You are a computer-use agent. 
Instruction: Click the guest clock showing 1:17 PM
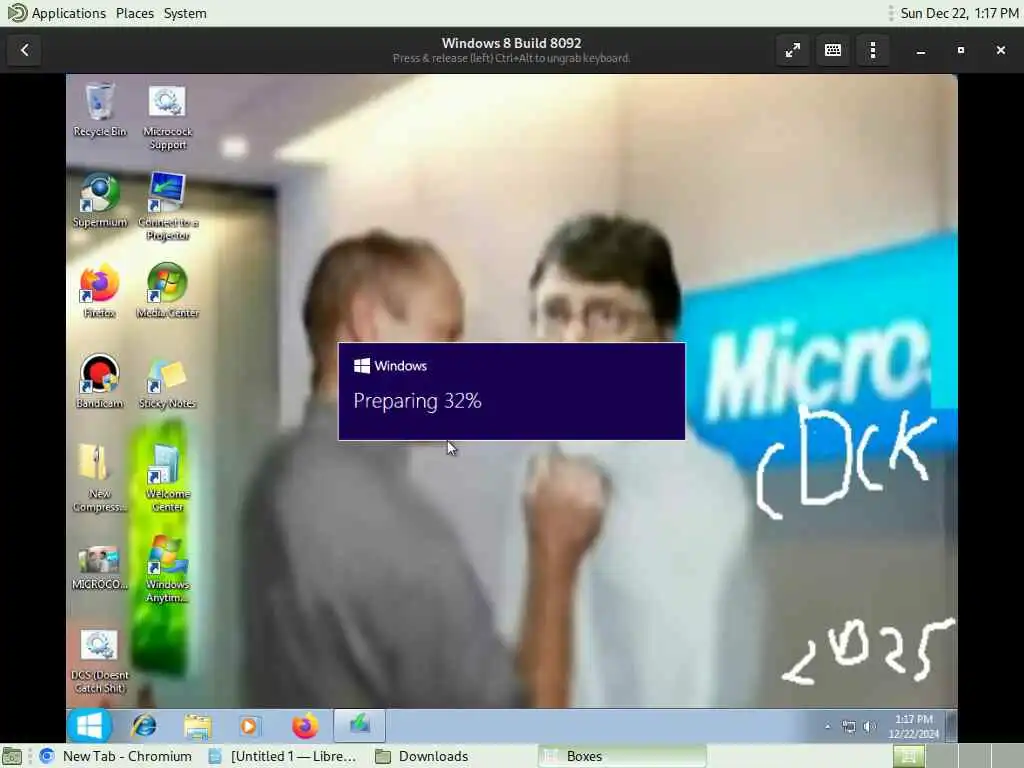[x=914, y=726]
